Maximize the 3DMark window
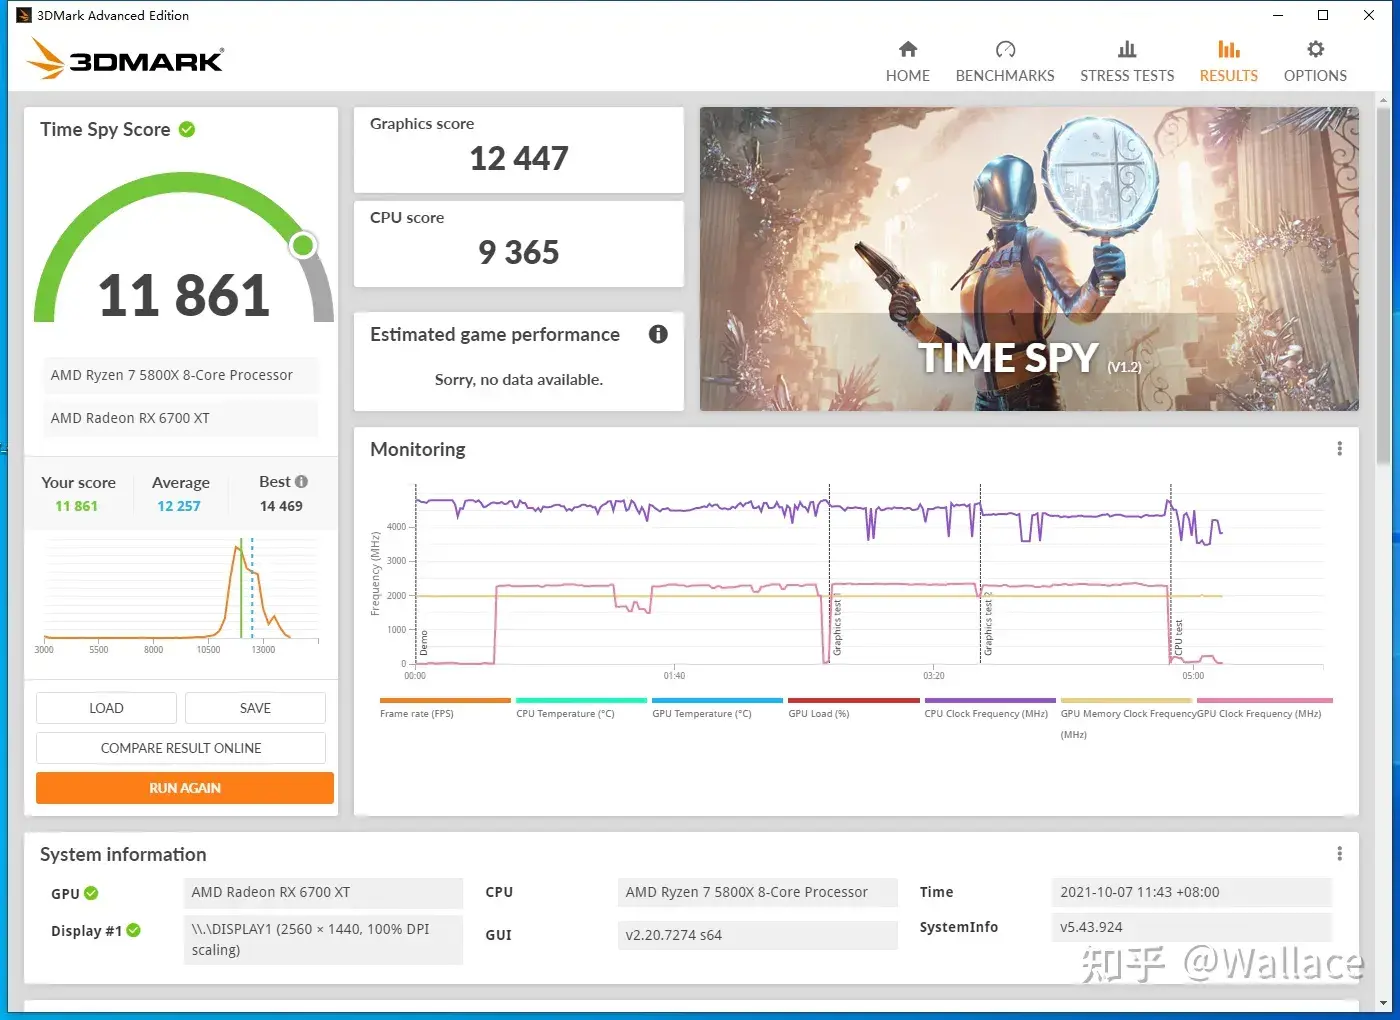This screenshot has height=1020, width=1400. 1323,15
